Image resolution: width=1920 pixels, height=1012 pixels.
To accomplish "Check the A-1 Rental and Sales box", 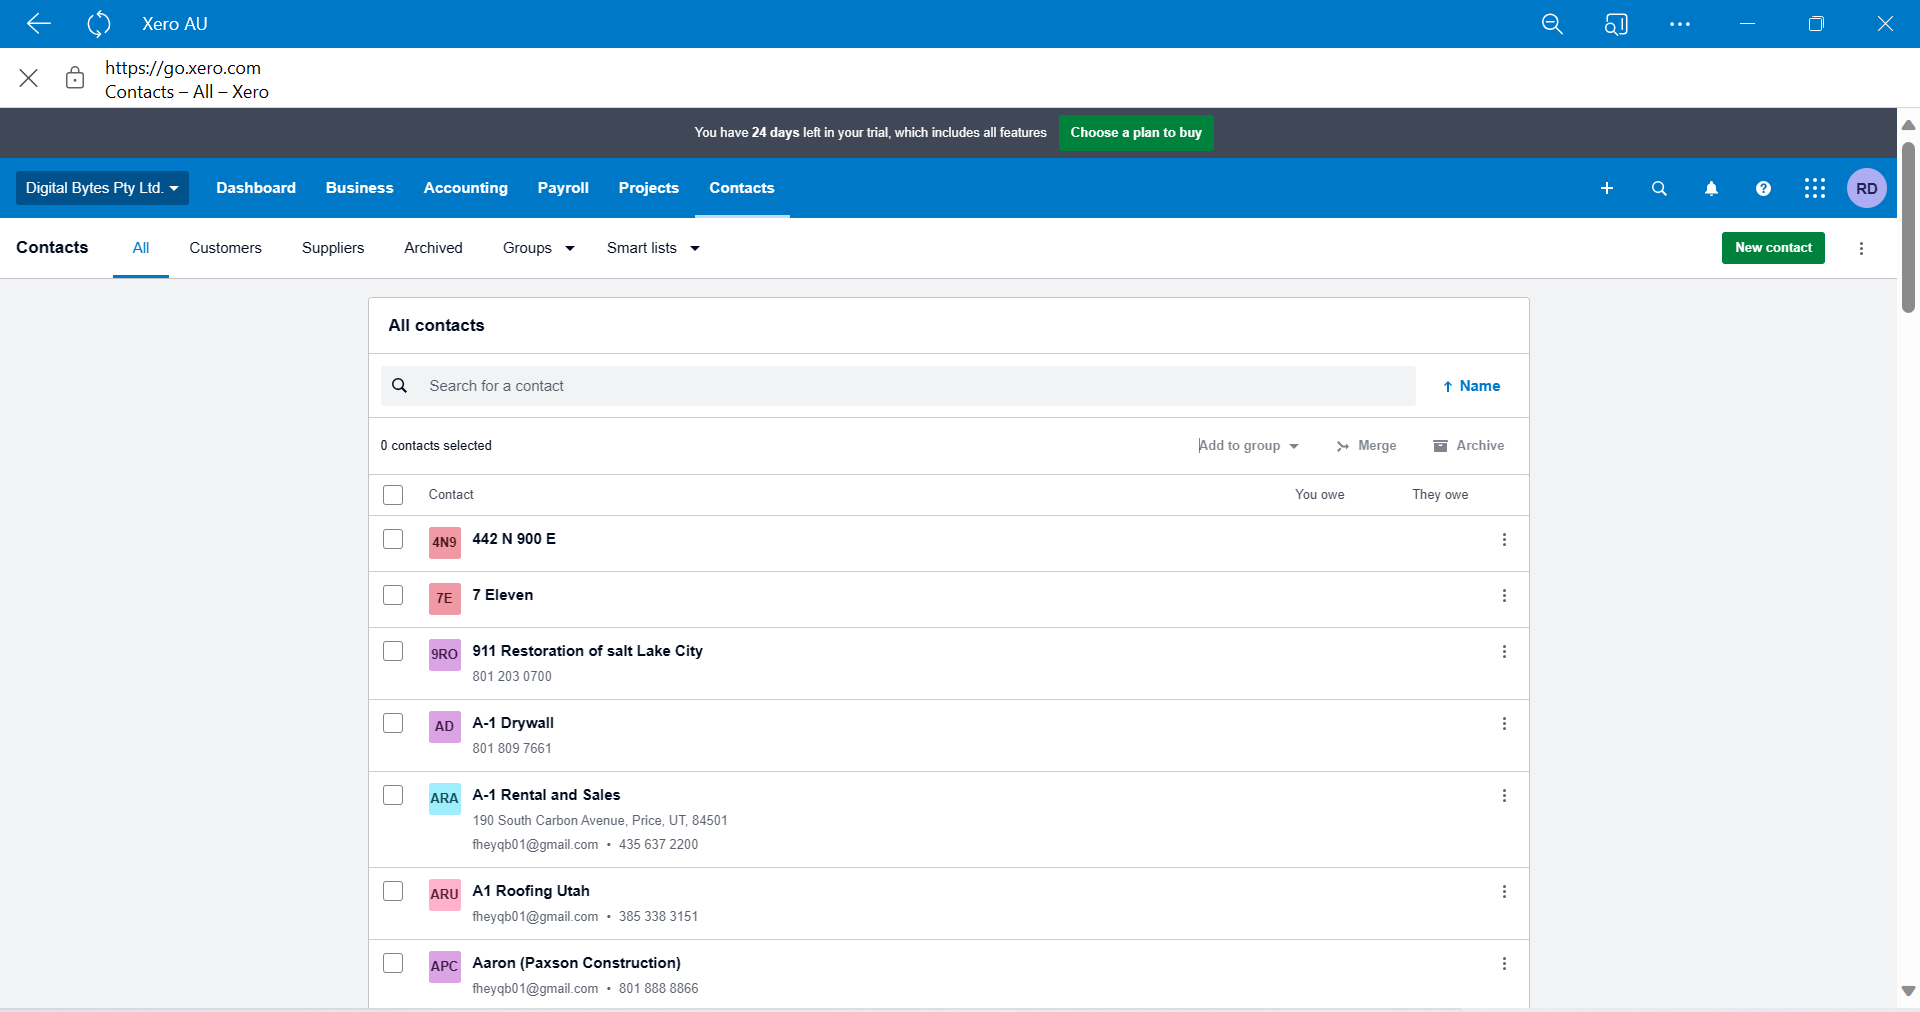I will (x=393, y=795).
